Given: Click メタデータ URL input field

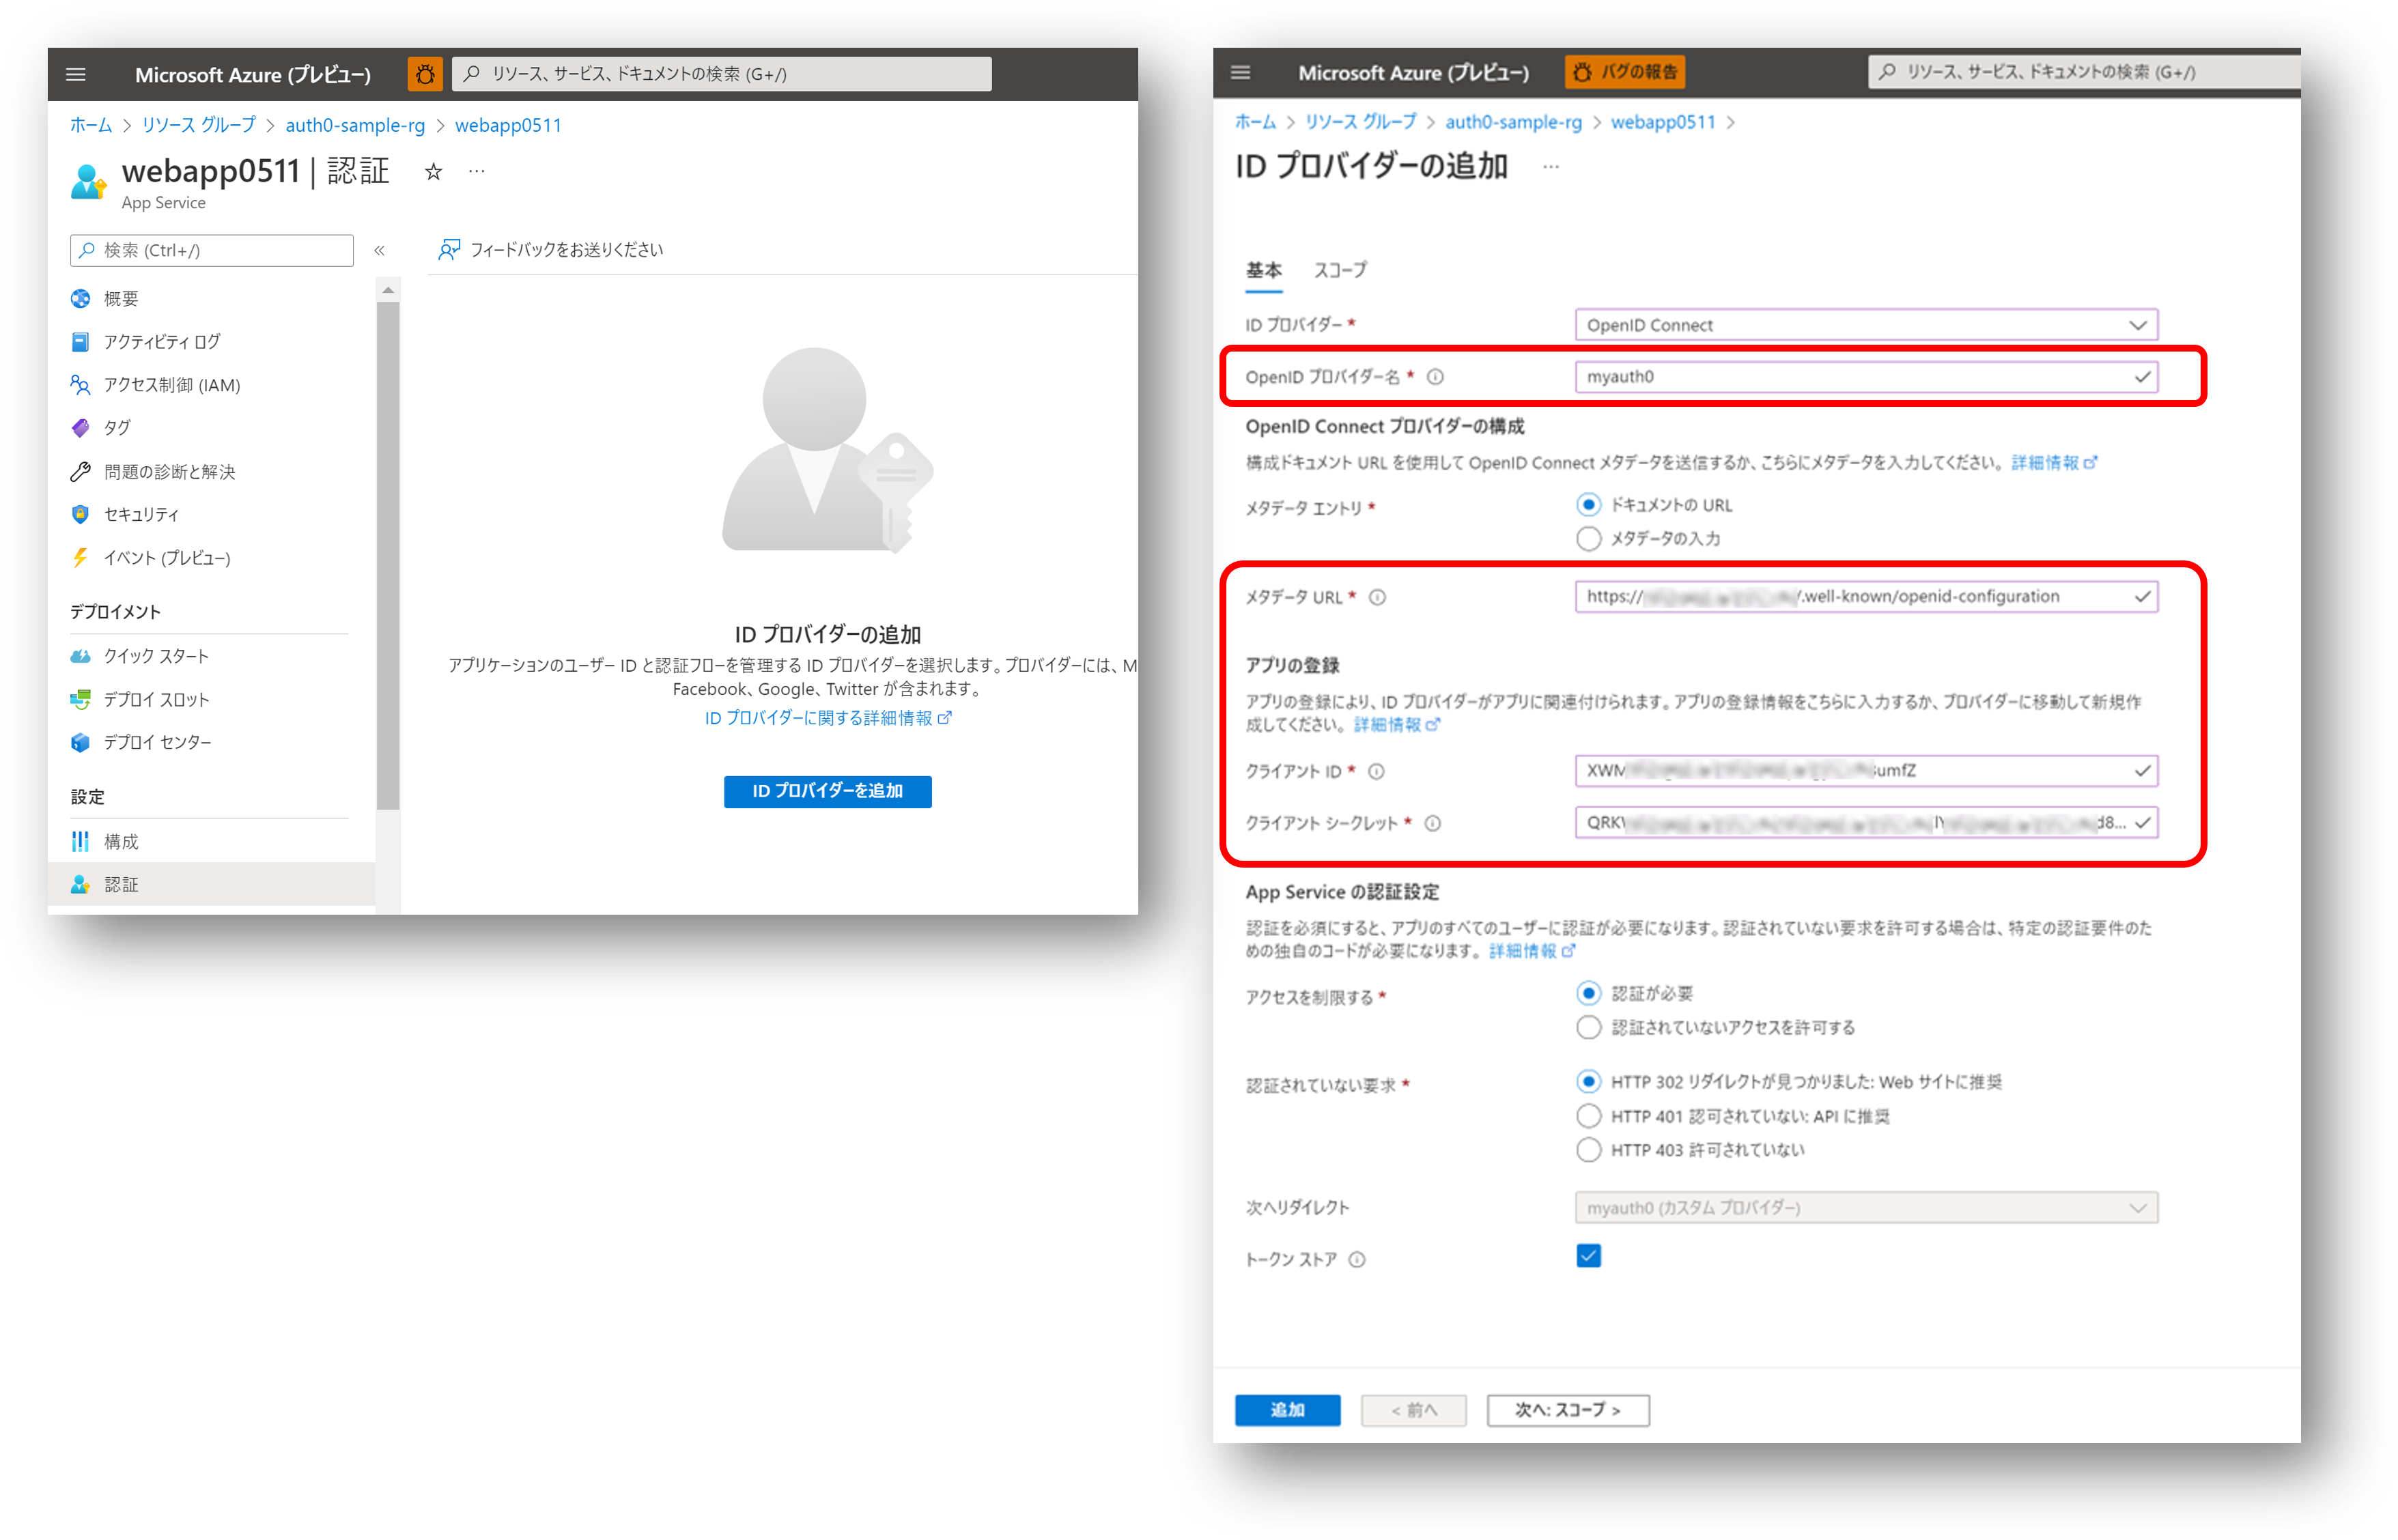Looking at the screenshot, I should 1866,597.
